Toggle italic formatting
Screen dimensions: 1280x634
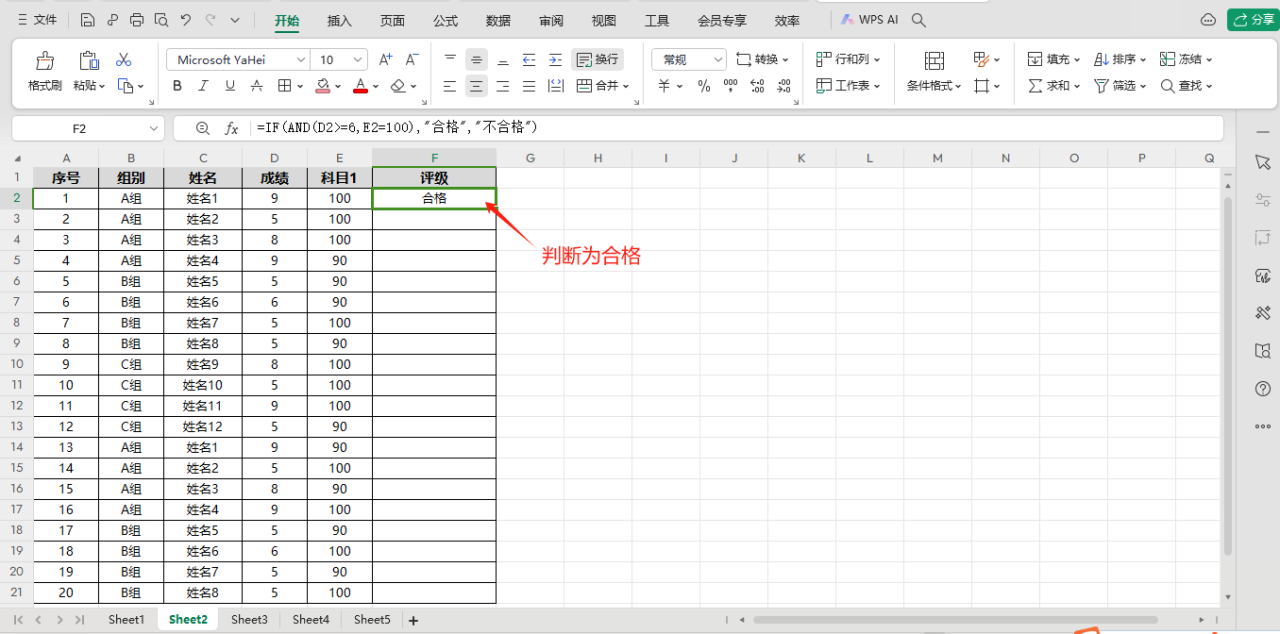204,86
